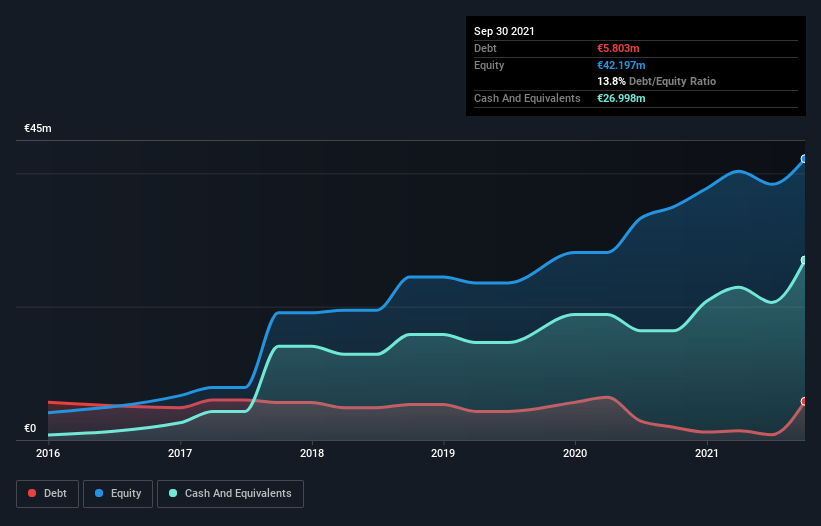Click the Equity endpoint marker for Sep 2021
821x526 pixels.
tap(804, 159)
